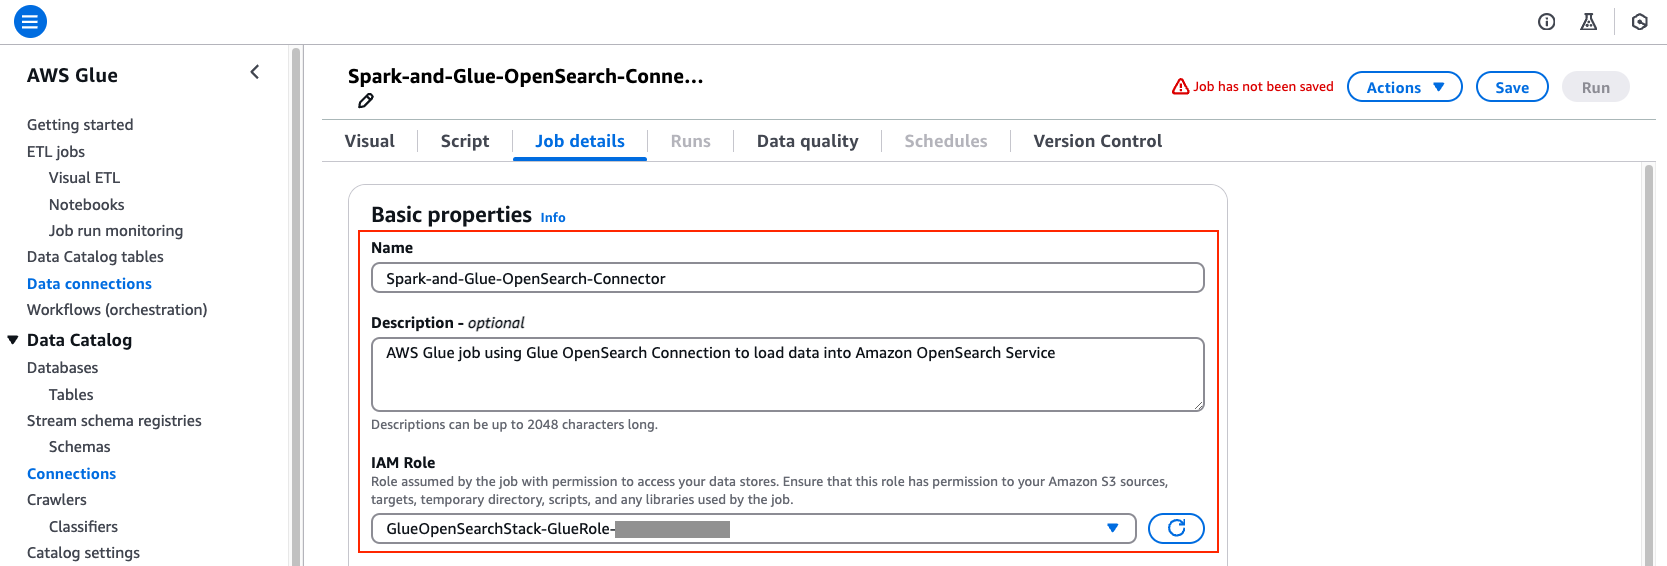
Task: Open Crawlers page
Action: [57, 500]
